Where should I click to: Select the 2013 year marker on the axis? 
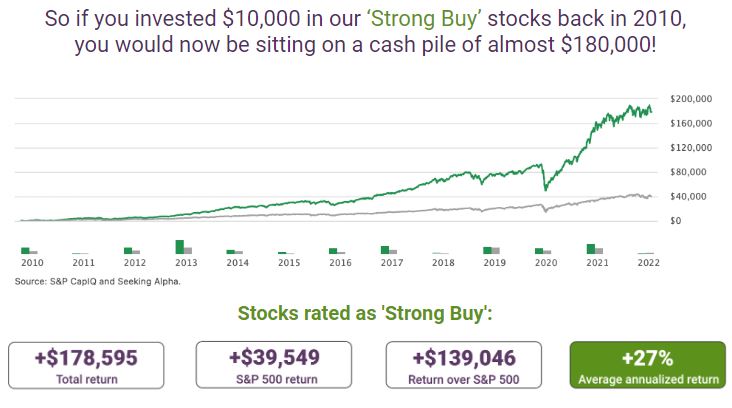pos(185,262)
